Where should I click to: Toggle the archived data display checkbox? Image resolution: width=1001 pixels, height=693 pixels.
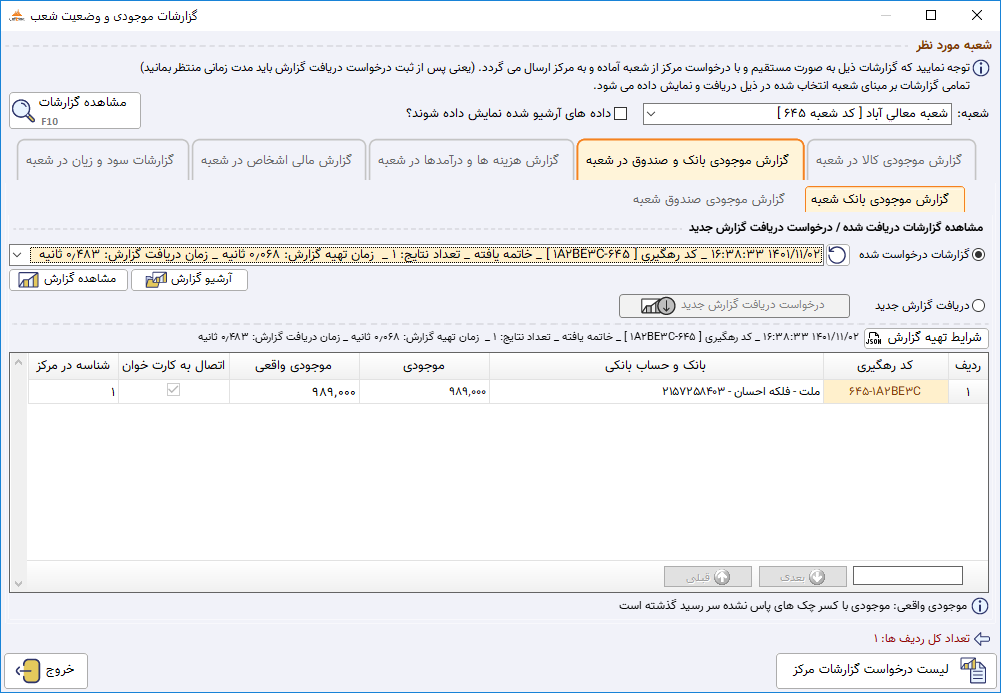[x=621, y=114]
